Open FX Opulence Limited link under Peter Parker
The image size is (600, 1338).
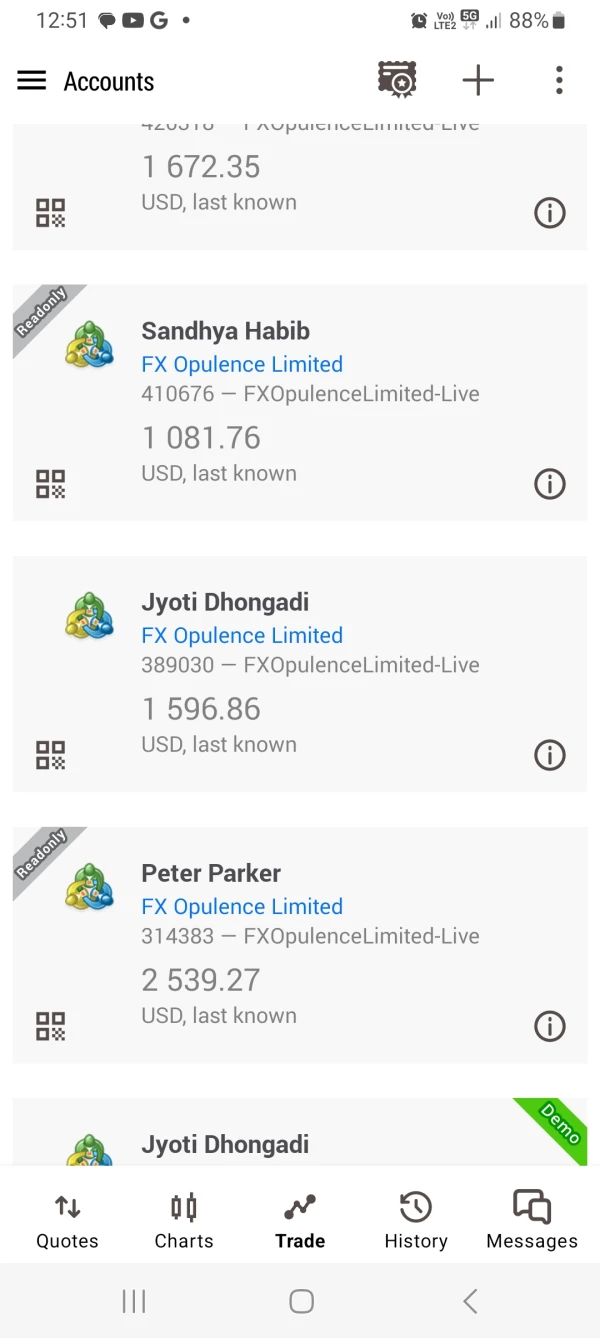(x=242, y=907)
